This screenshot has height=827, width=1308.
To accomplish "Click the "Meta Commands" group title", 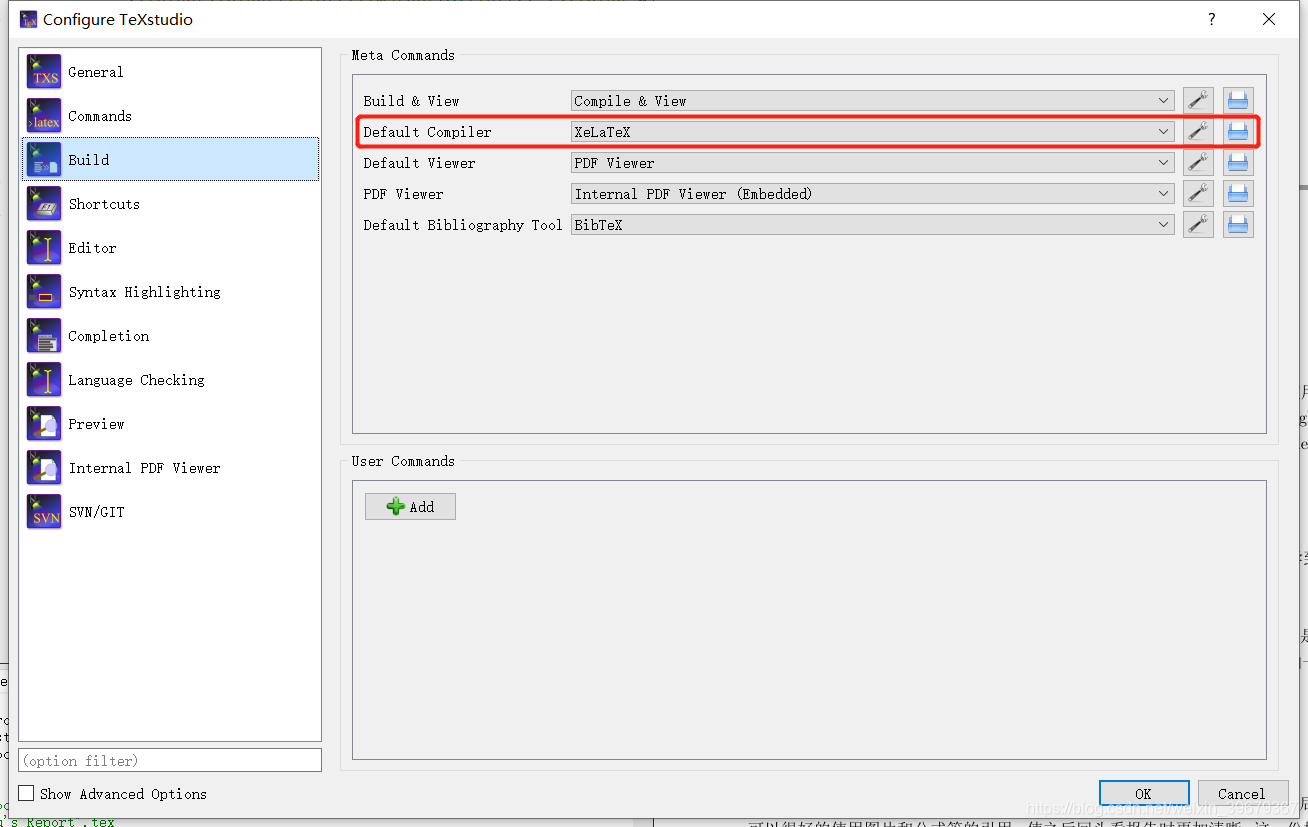I will [403, 55].
